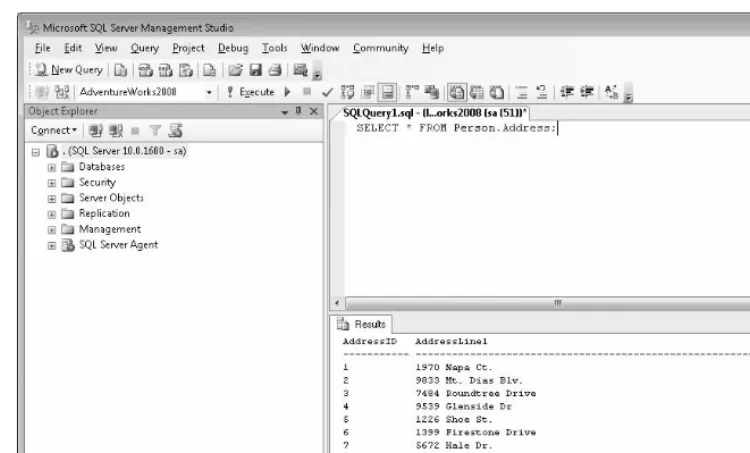The height and width of the screenshot is (453, 750).
Task: Click the Stop icon in Object Explorer
Action: coord(135,131)
